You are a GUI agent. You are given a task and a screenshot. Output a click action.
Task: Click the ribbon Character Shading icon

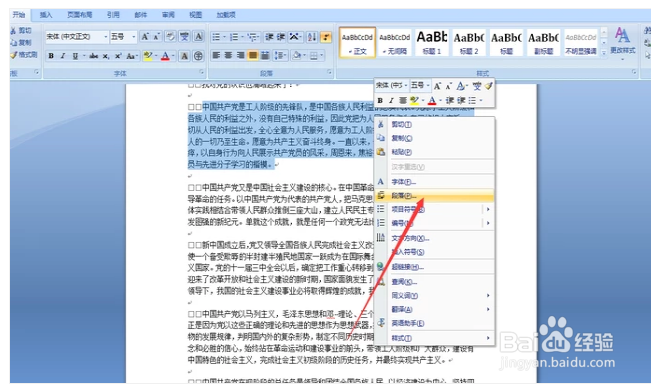point(184,56)
